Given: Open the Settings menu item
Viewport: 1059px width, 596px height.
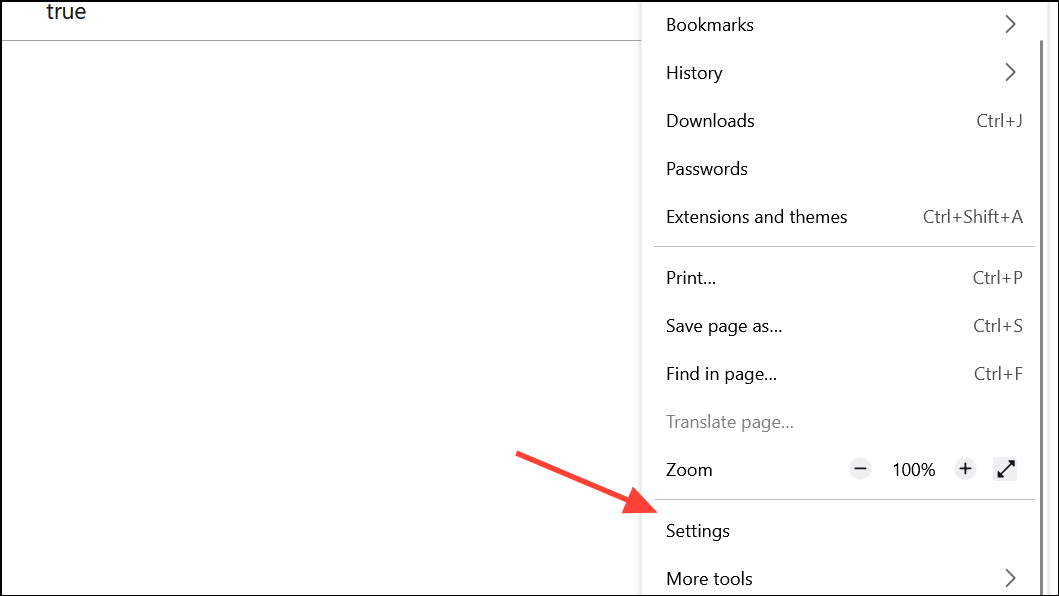Looking at the screenshot, I should (x=698, y=531).
